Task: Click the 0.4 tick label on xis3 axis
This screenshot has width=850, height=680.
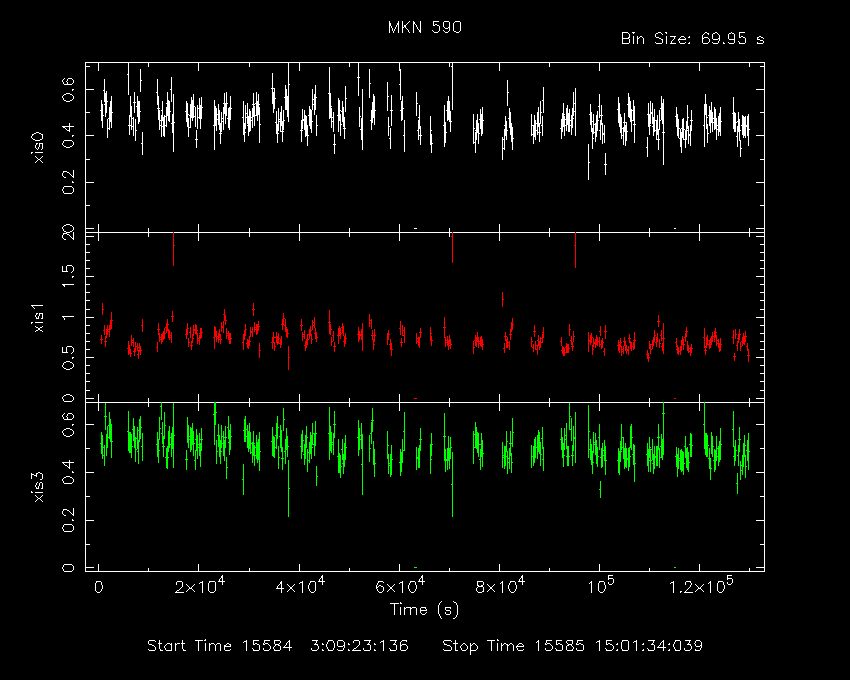Action: 68,473
